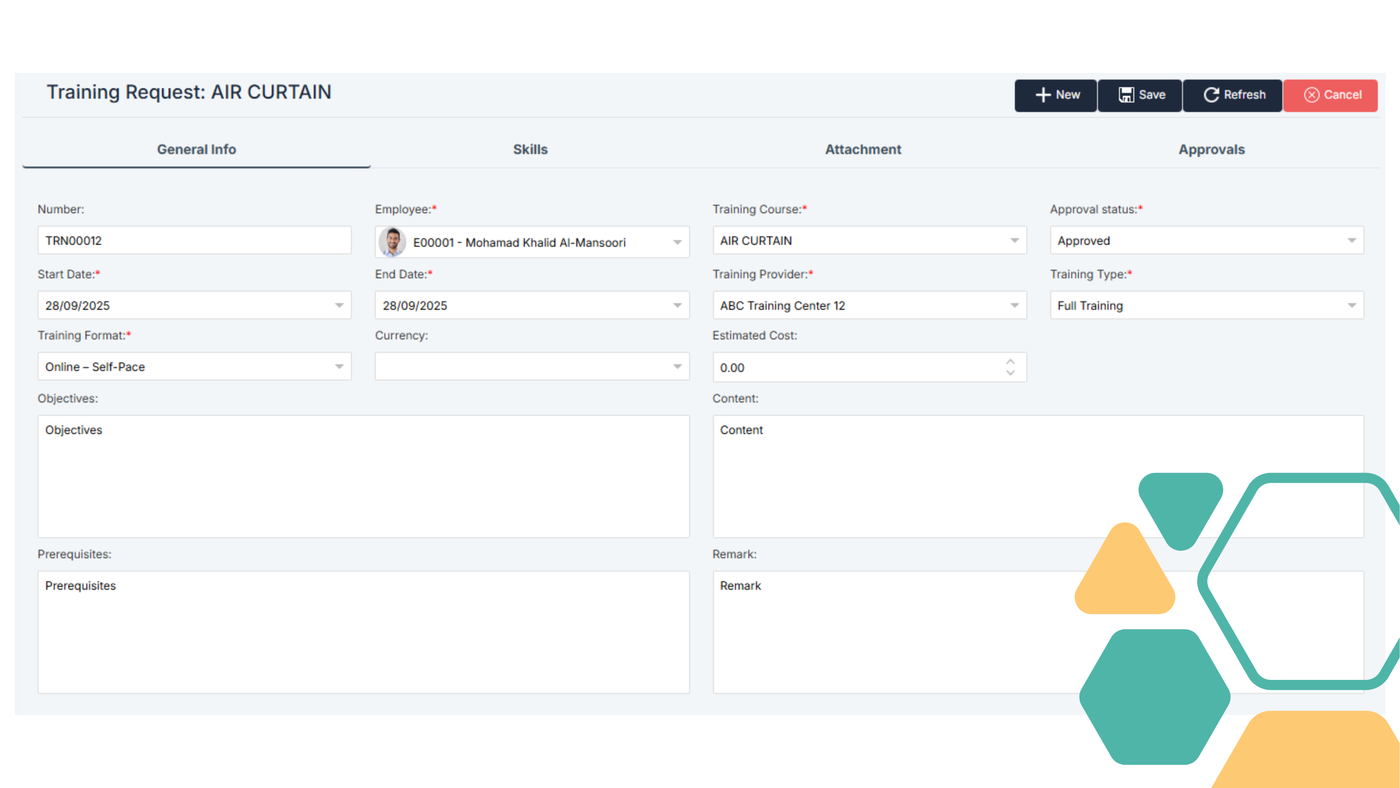This screenshot has width=1400, height=788.
Task: Expand the Training Provider dropdown
Action: (1014, 306)
